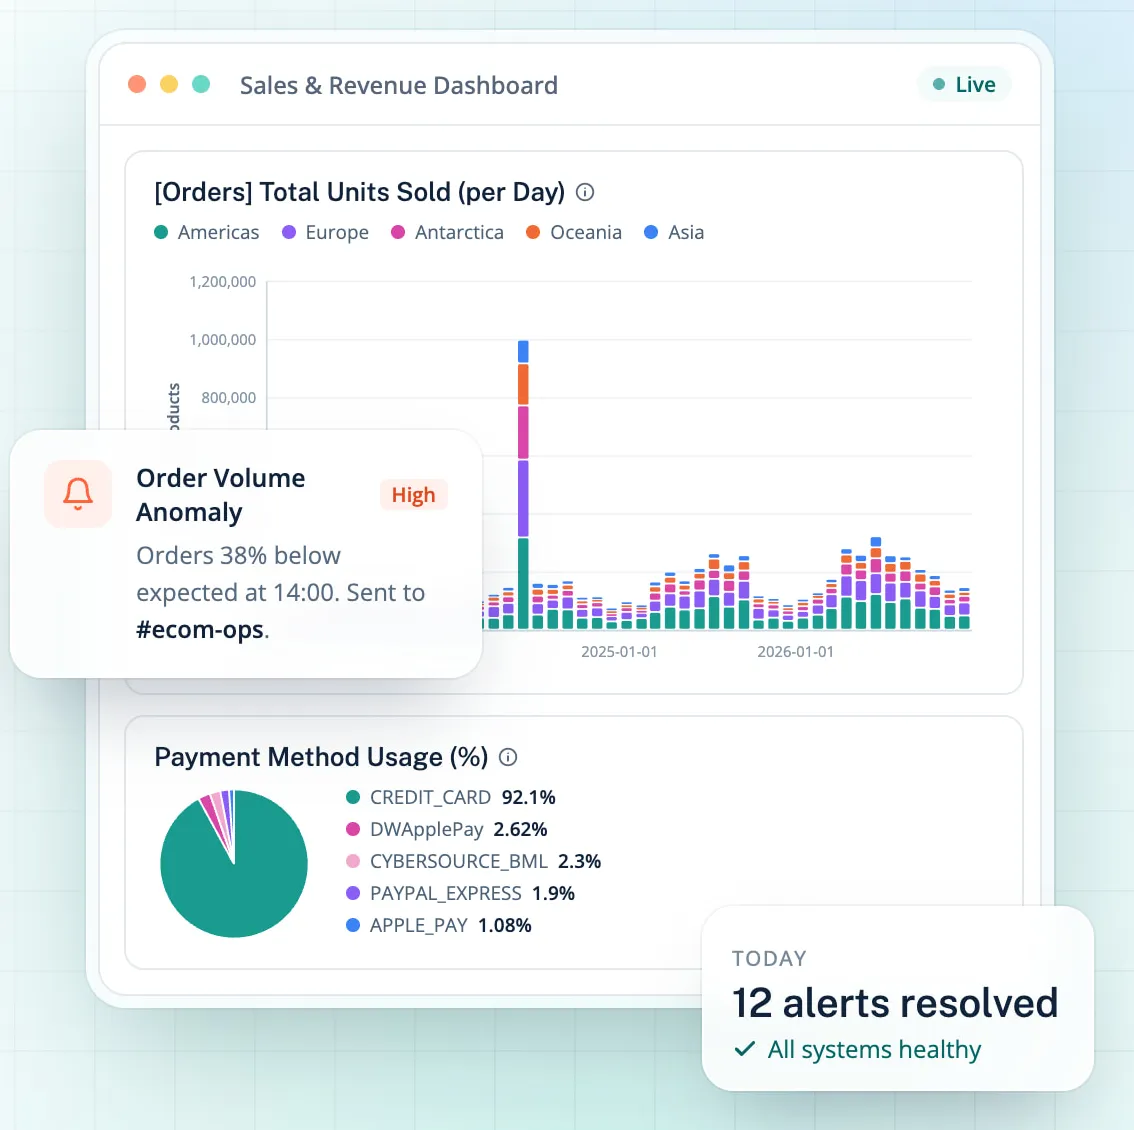The height and width of the screenshot is (1130, 1134).
Task: Click the checkmark icon next to All systems healthy
Action: pos(744,1048)
